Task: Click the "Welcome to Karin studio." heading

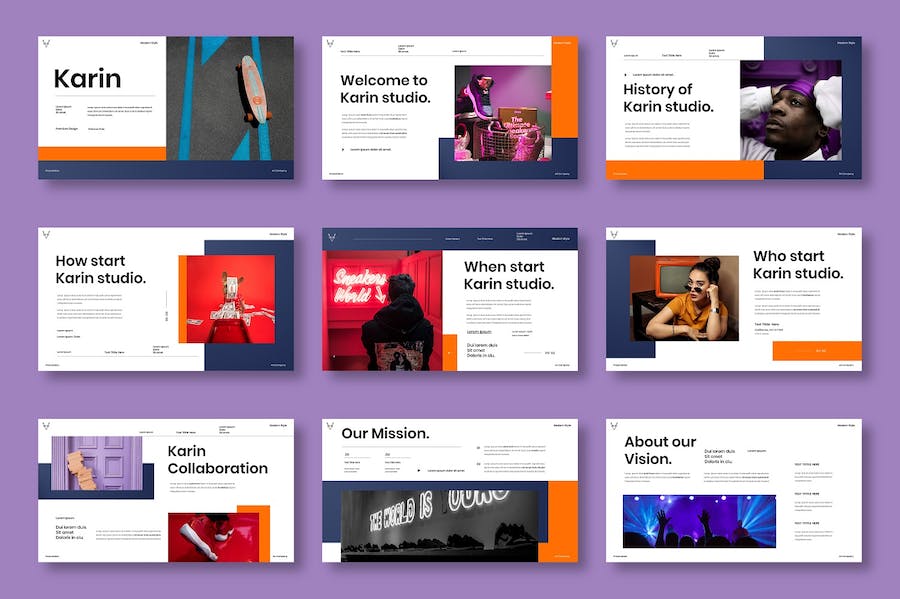Action: point(385,89)
